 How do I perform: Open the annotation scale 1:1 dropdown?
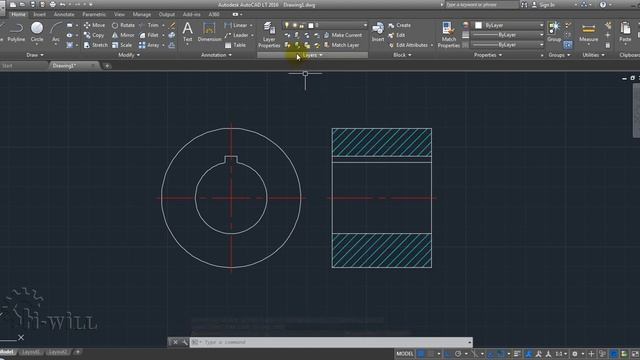tap(561, 354)
